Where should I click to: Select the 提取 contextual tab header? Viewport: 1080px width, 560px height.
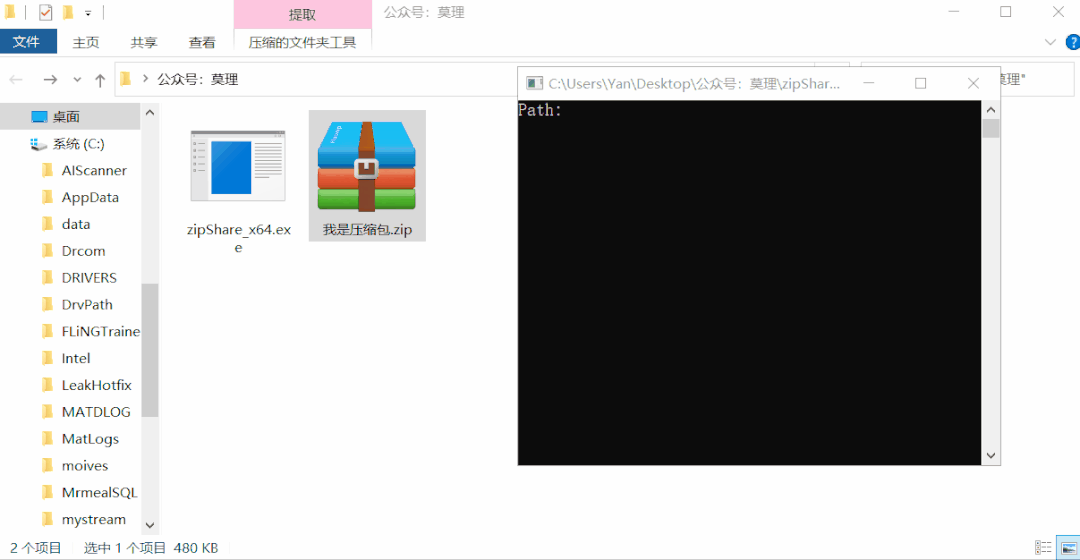[302, 14]
